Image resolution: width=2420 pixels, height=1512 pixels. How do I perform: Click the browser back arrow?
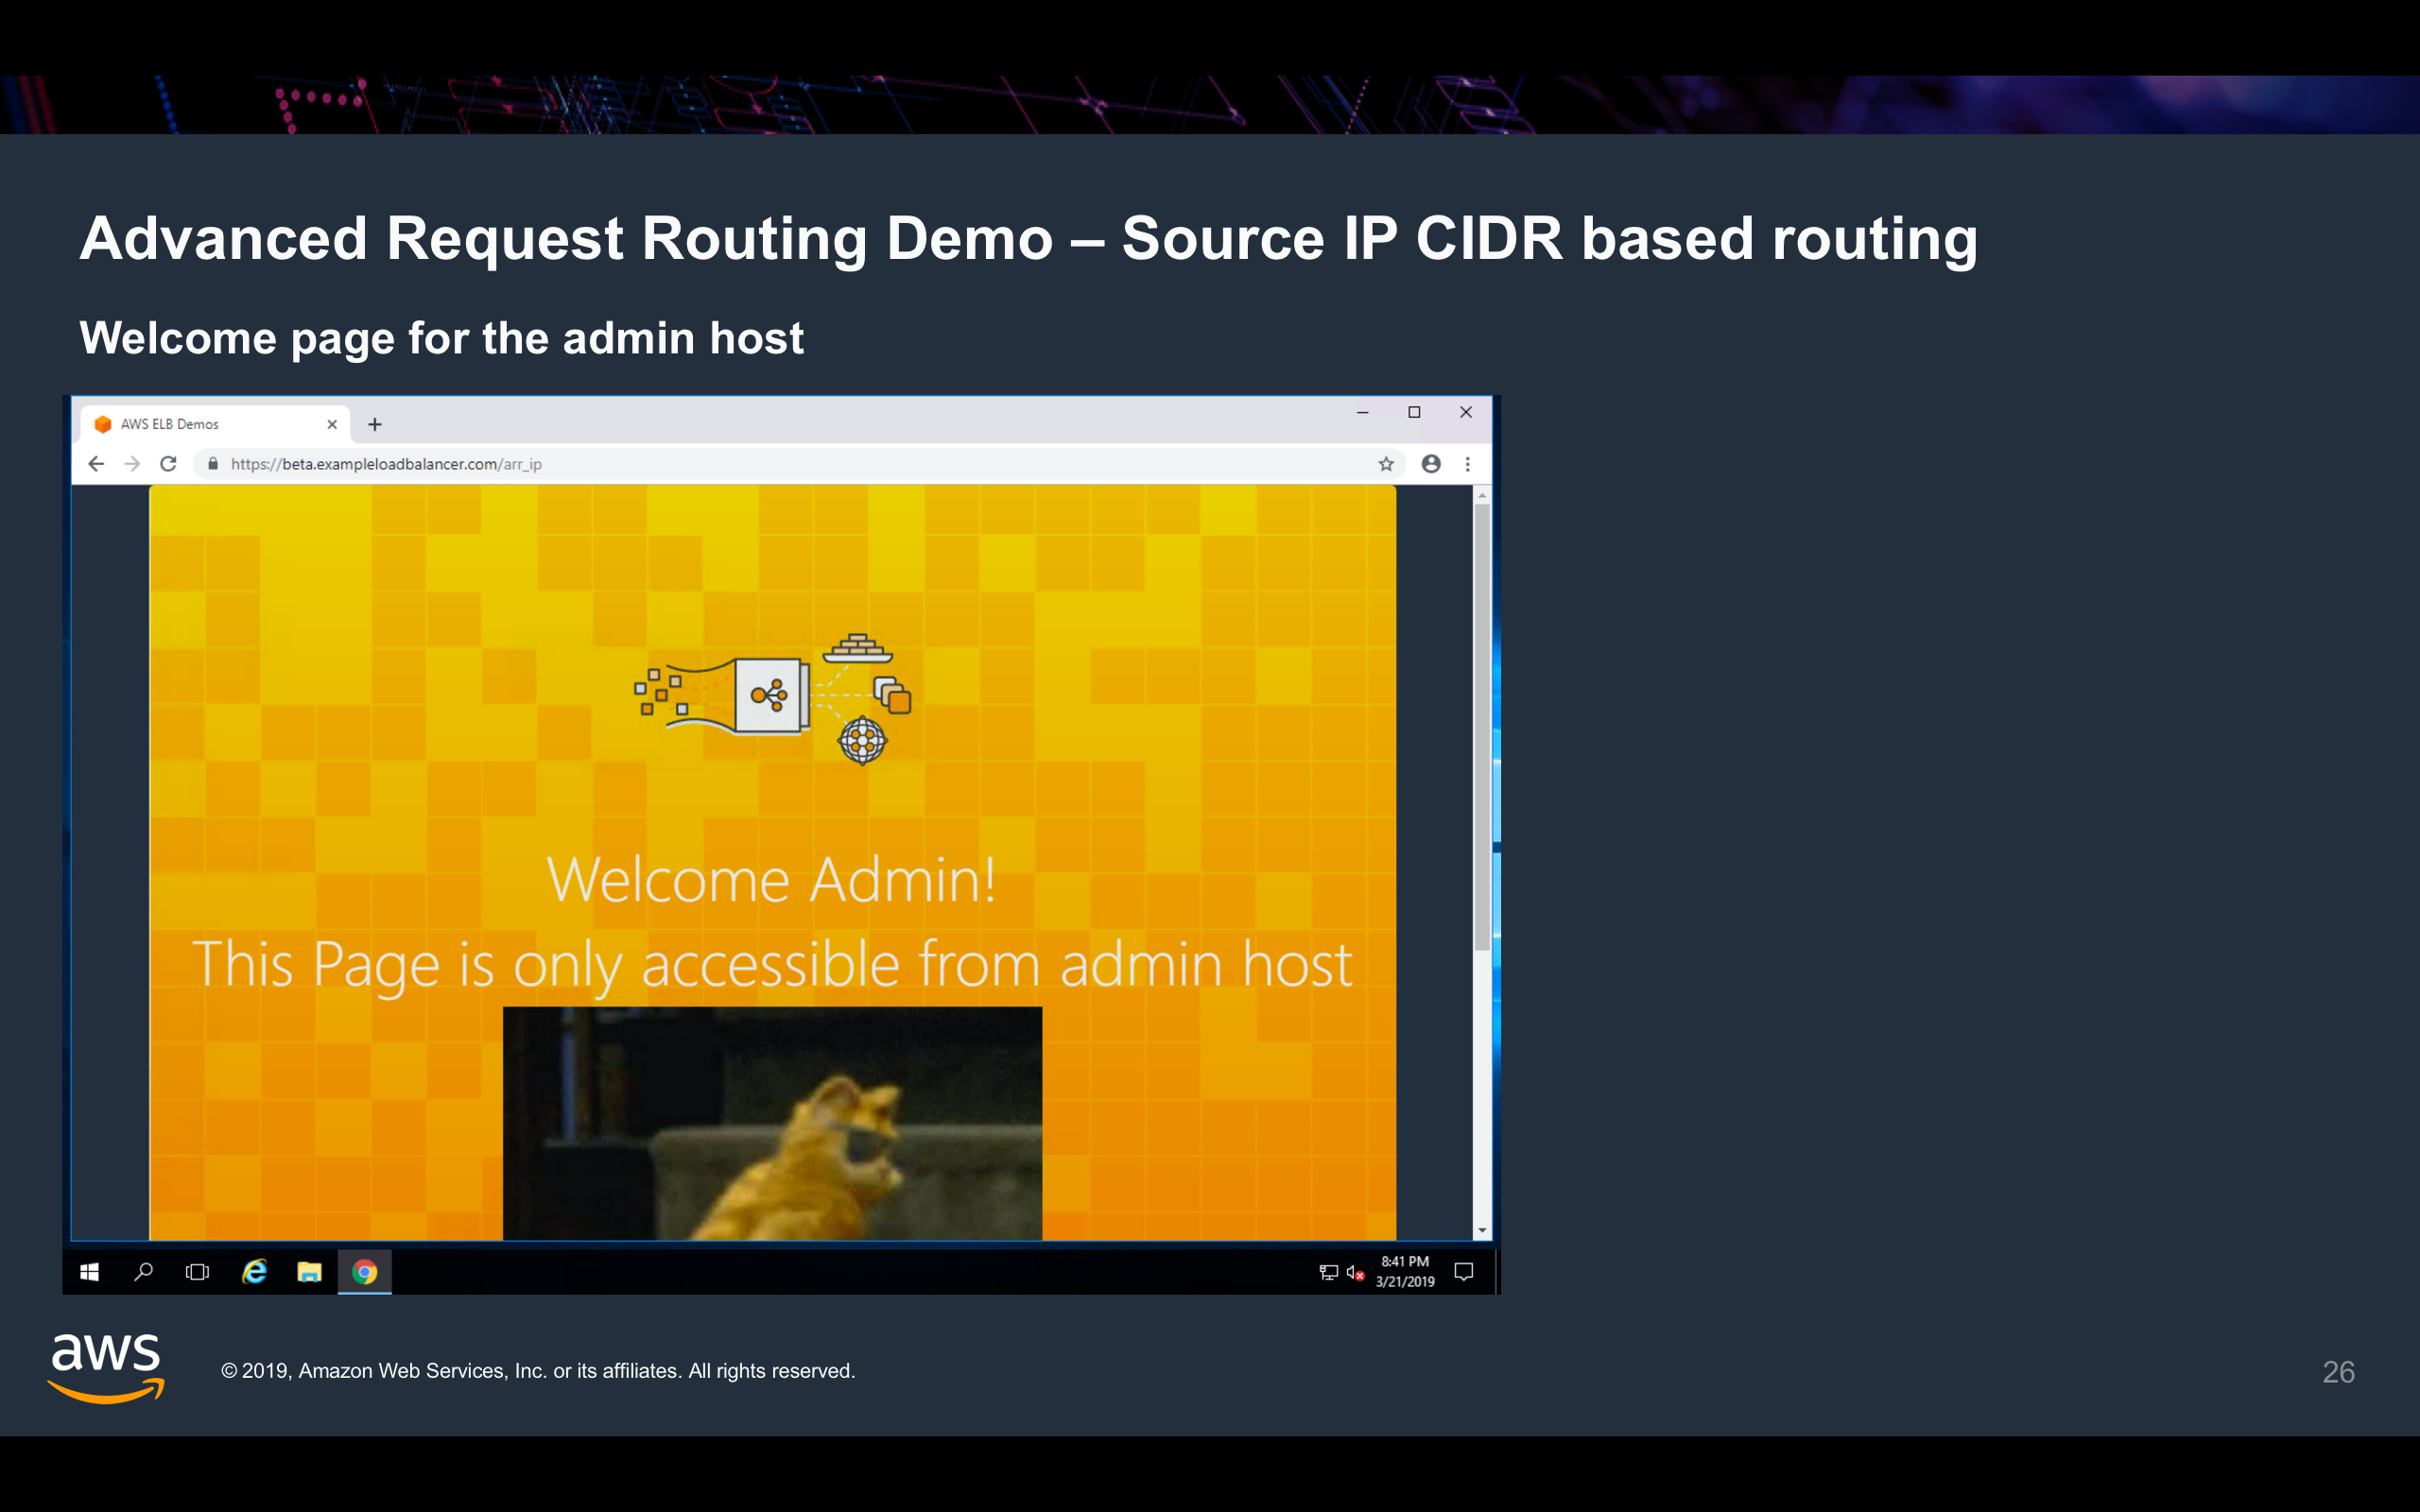(x=96, y=464)
